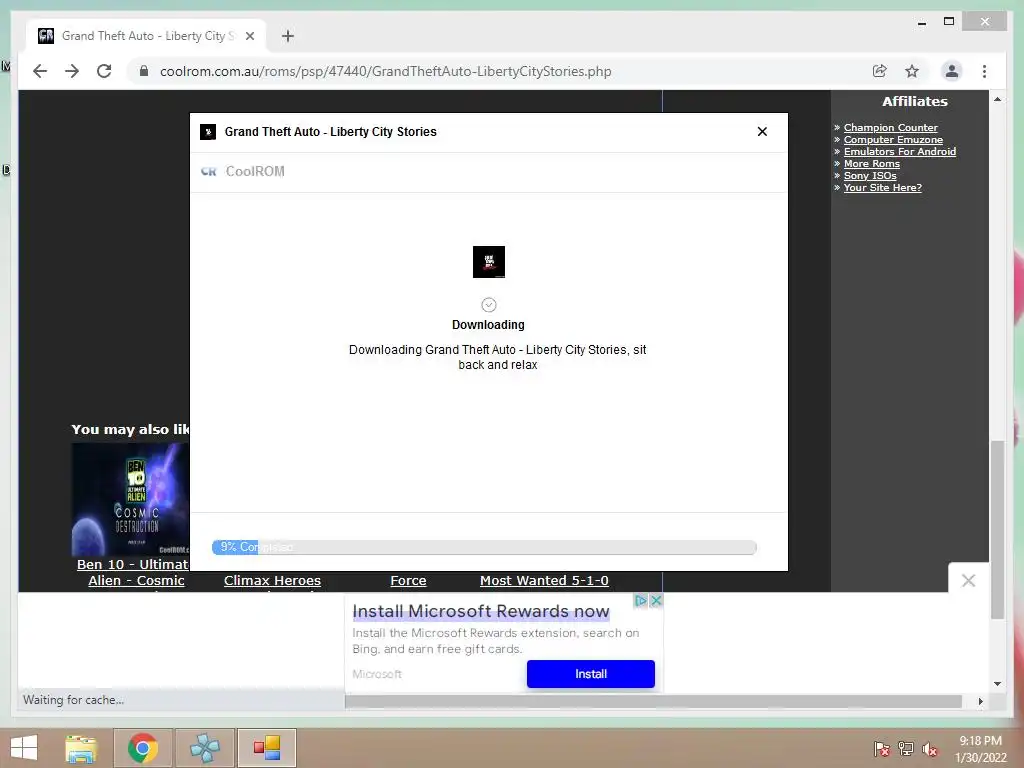Open File Explorer from the taskbar
The width and height of the screenshot is (1024, 768).
point(81,748)
